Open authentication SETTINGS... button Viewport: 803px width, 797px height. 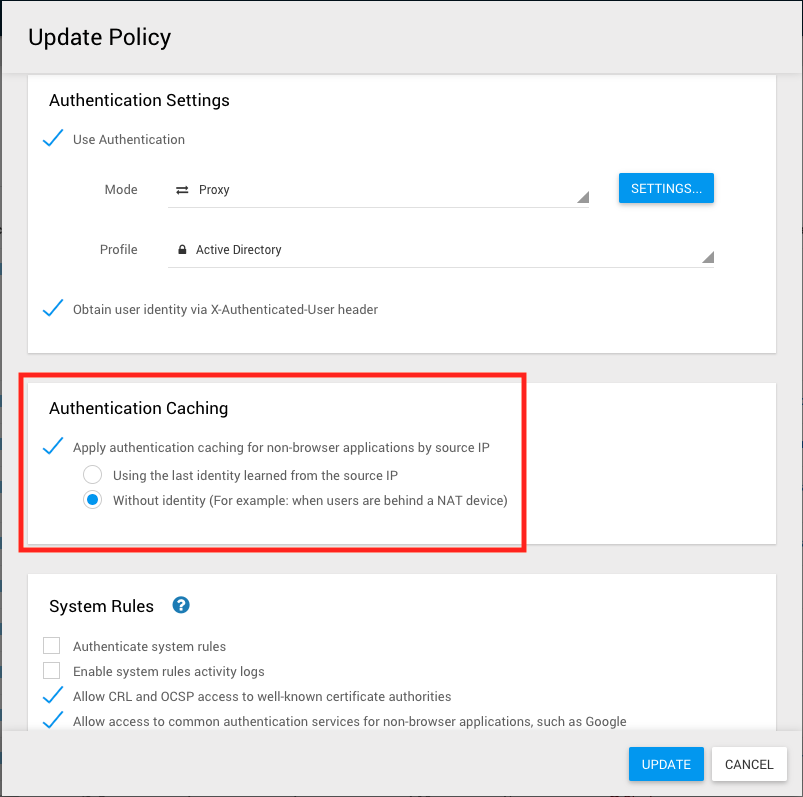[666, 188]
